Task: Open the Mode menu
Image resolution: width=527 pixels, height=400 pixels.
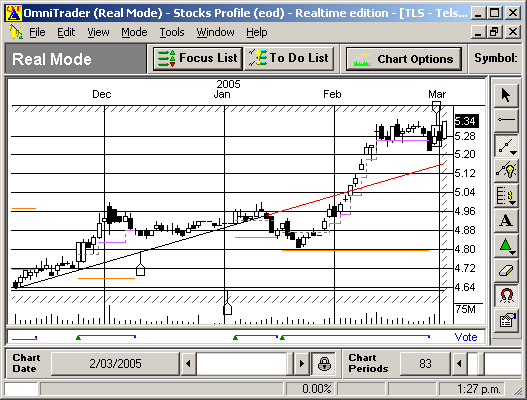Action: click(x=134, y=32)
